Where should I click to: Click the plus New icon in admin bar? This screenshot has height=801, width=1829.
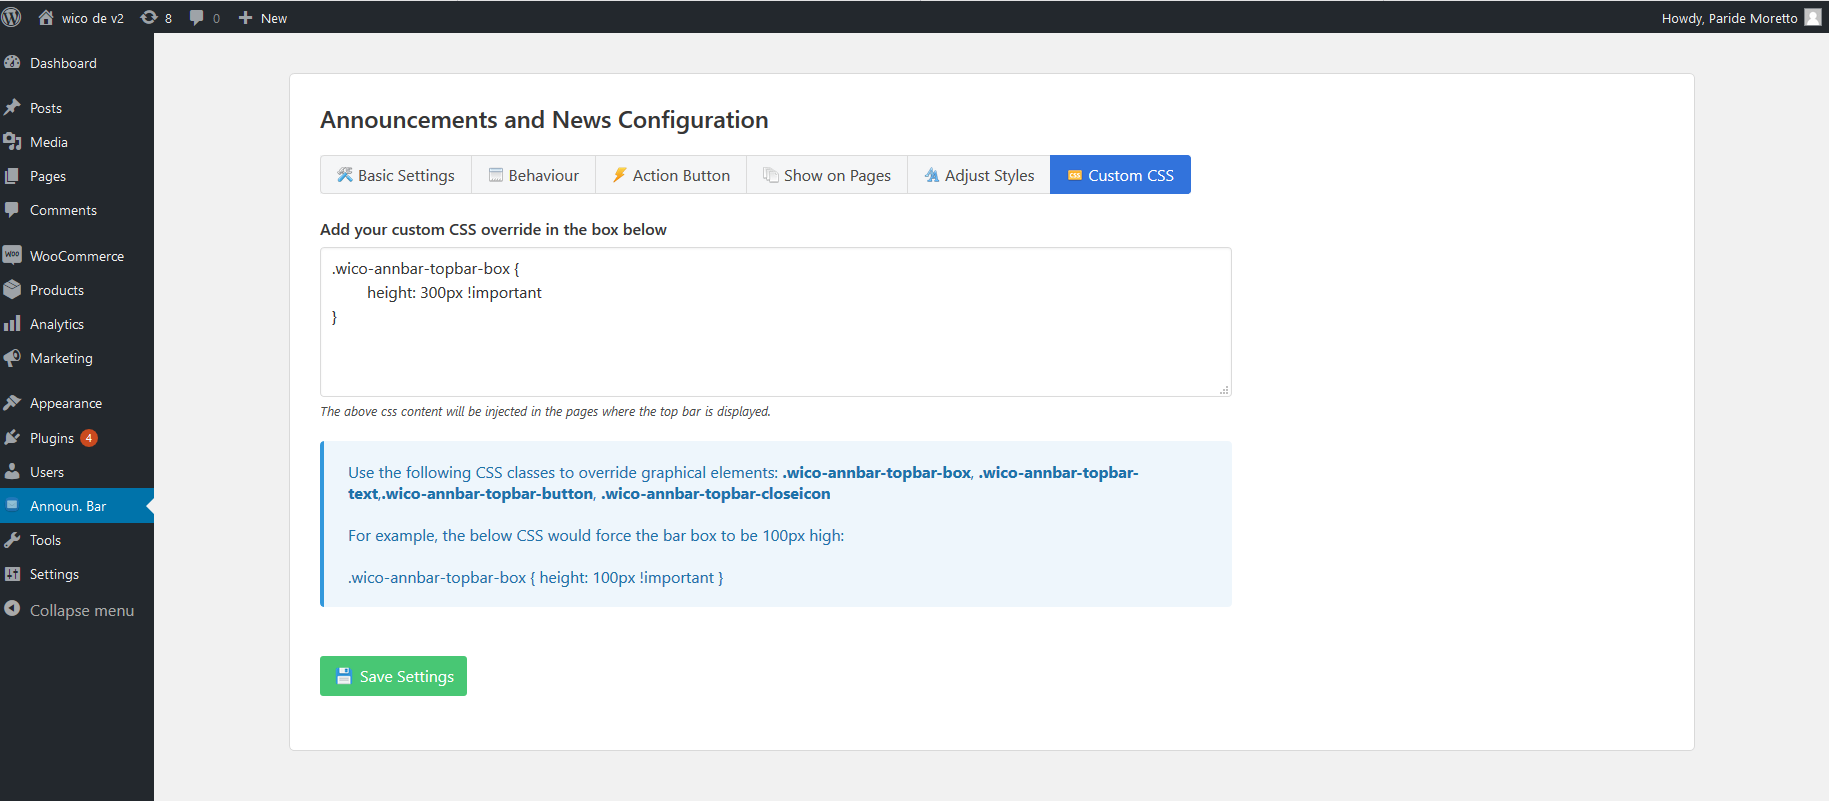tap(245, 17)
